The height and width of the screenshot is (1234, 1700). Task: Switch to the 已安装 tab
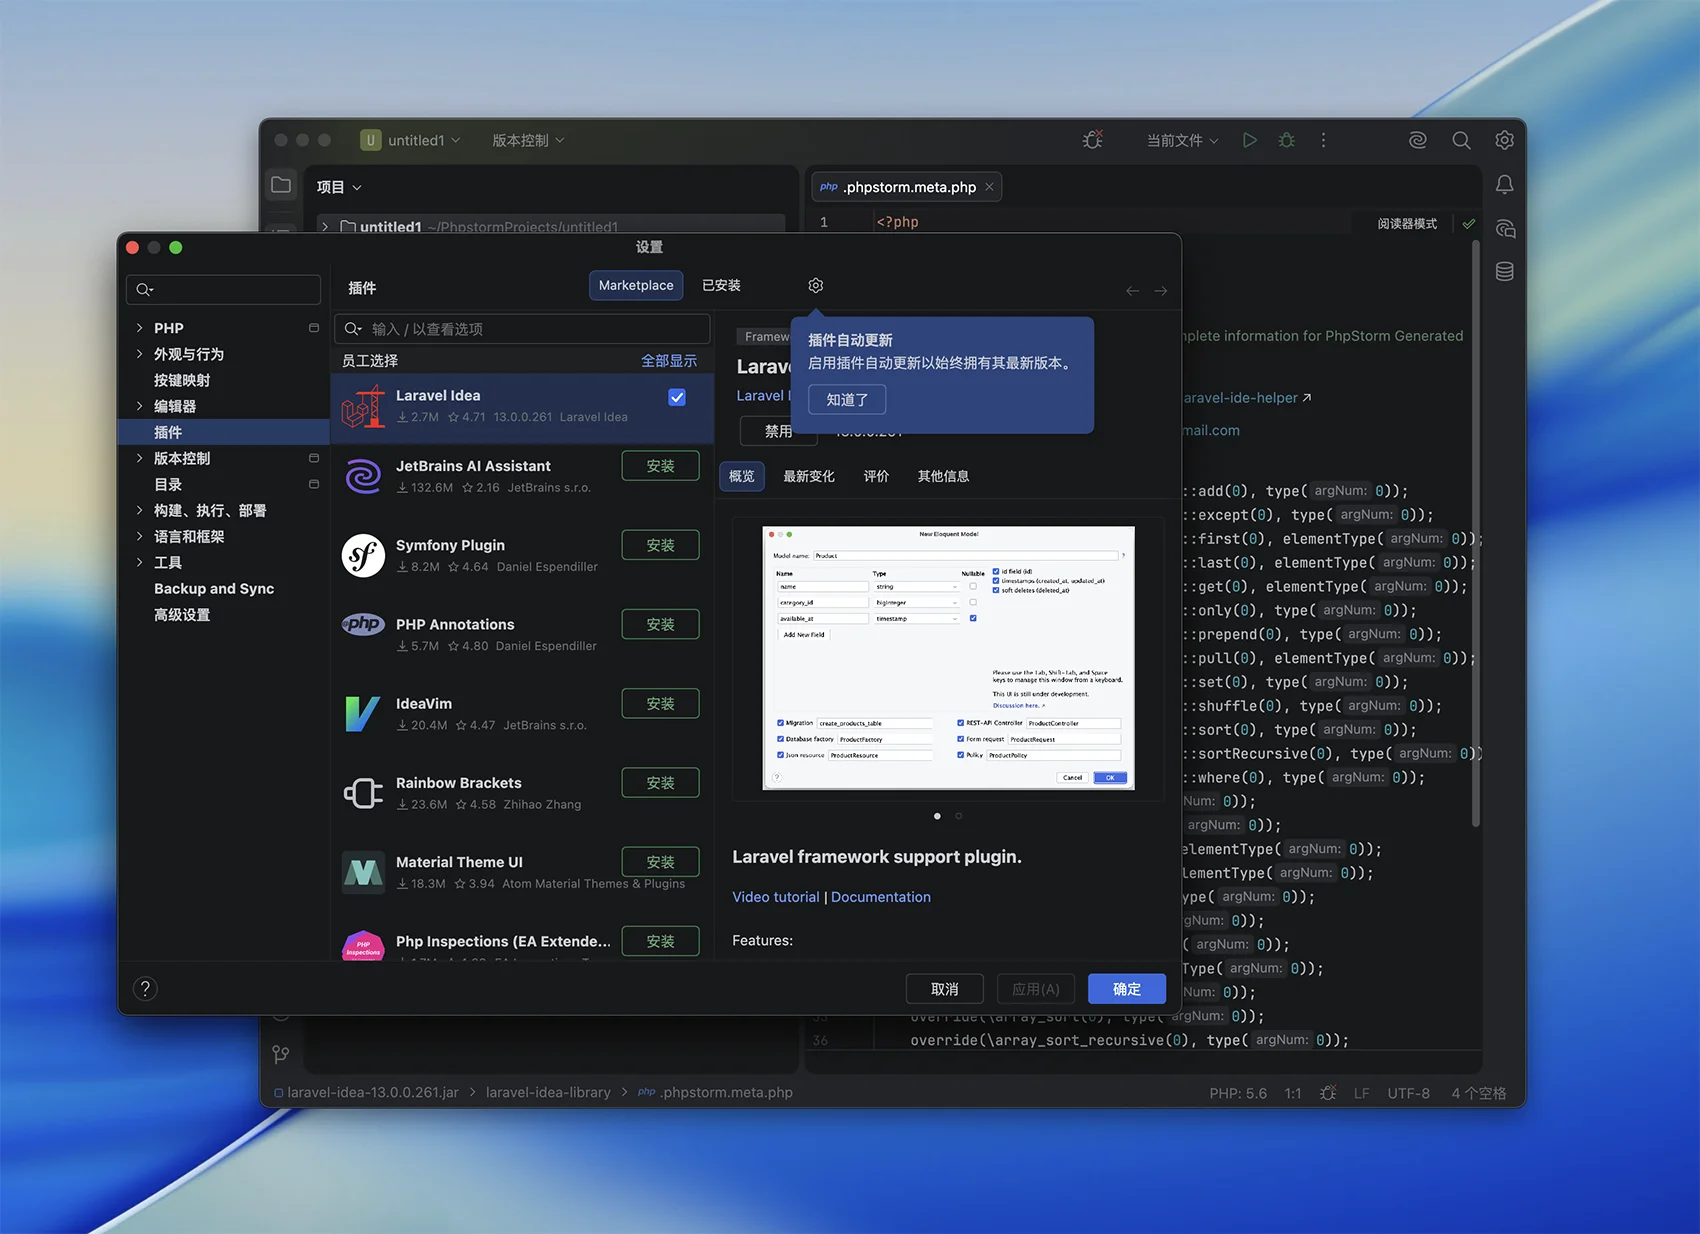click(721, 286)
